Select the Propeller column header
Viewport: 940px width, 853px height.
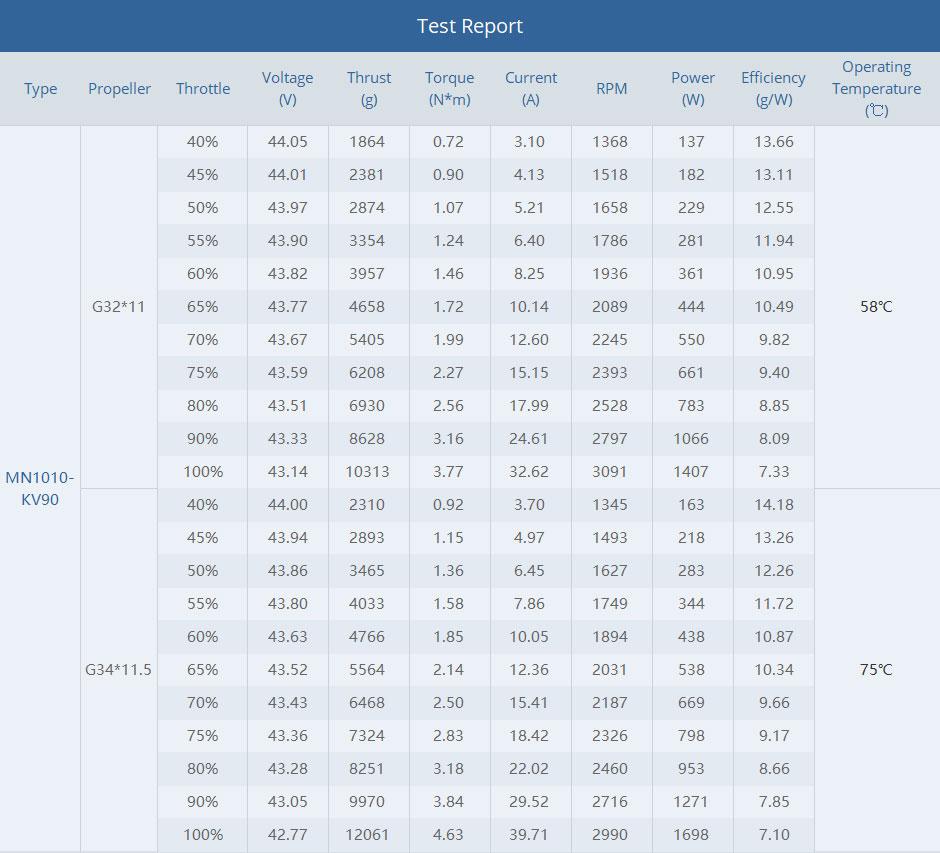coord(119,89)
